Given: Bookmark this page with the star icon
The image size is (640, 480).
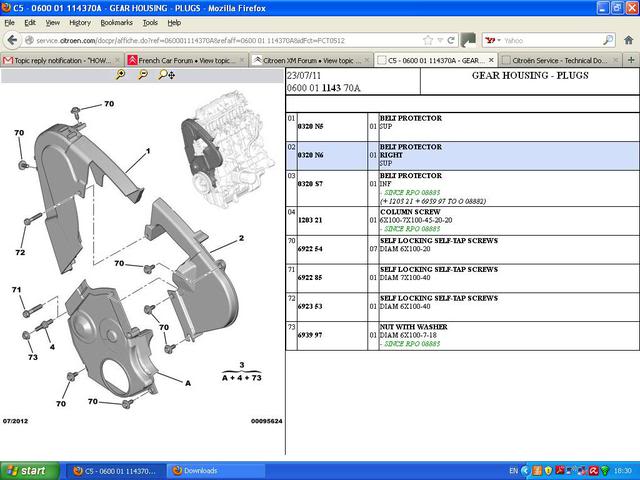Looking at the screenshot, I should [x=428, y=40].
